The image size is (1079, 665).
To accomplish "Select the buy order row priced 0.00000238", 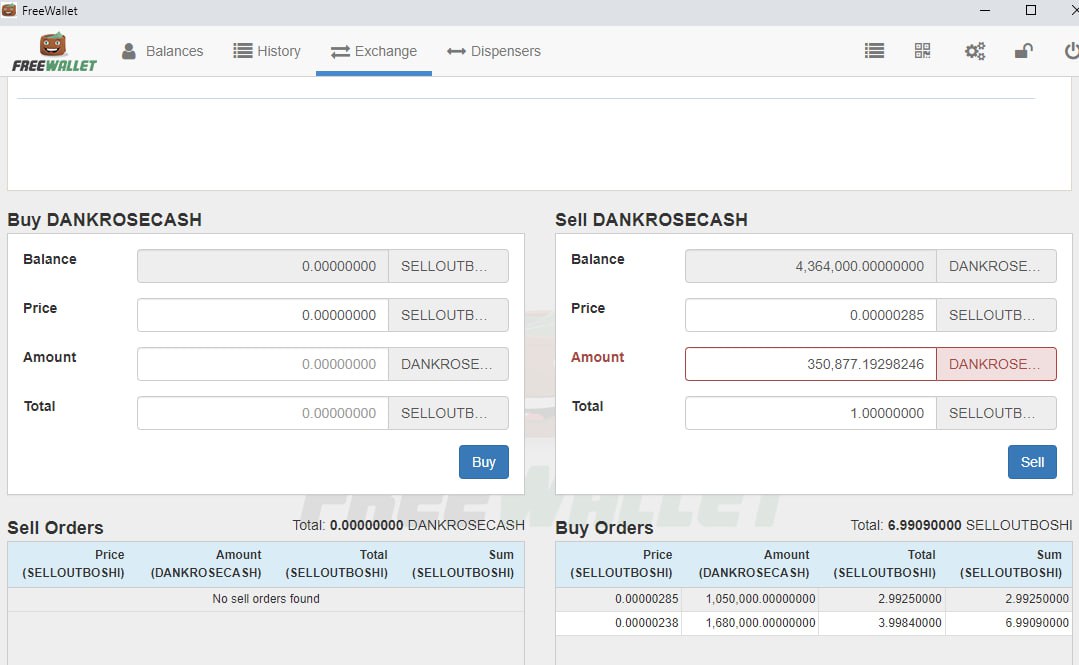I will [x=813, y=623].
